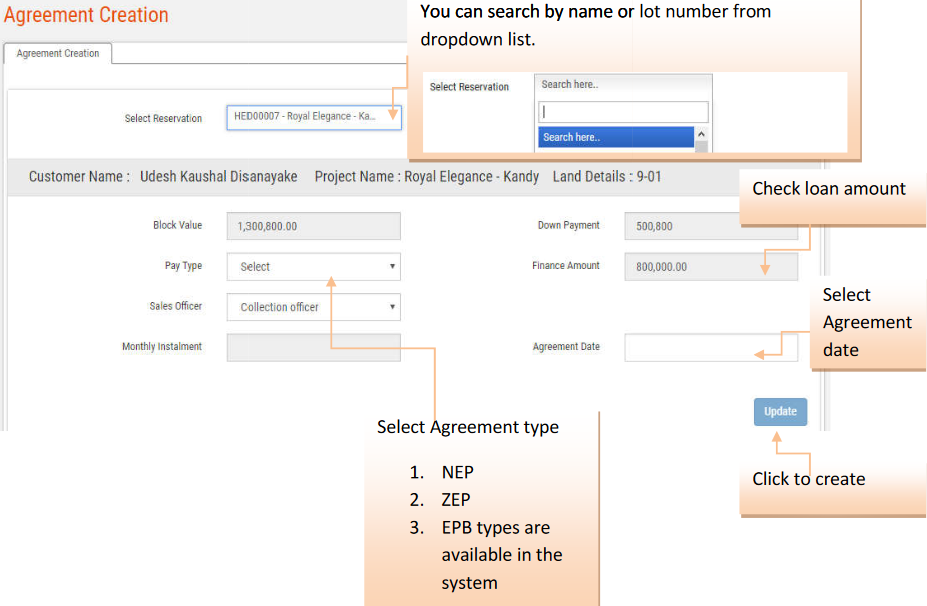Expand the Pay Type dropdown

(x=313, y=267)
